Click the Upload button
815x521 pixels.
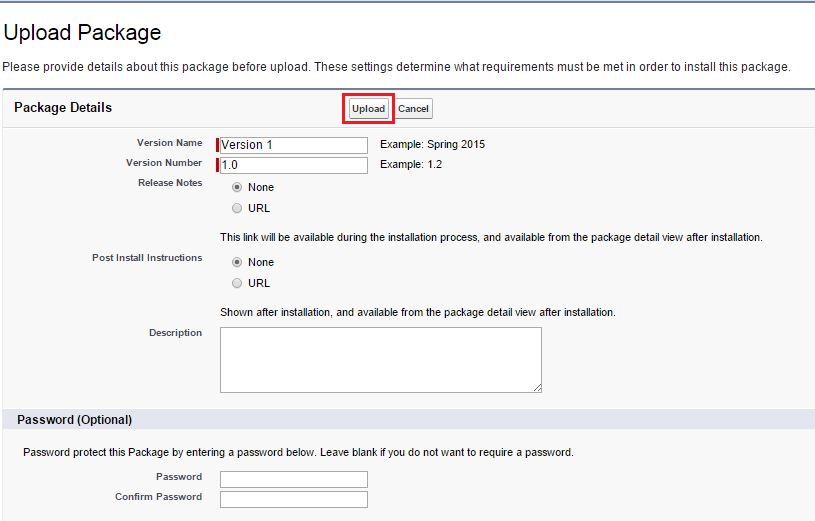(368, 109)
